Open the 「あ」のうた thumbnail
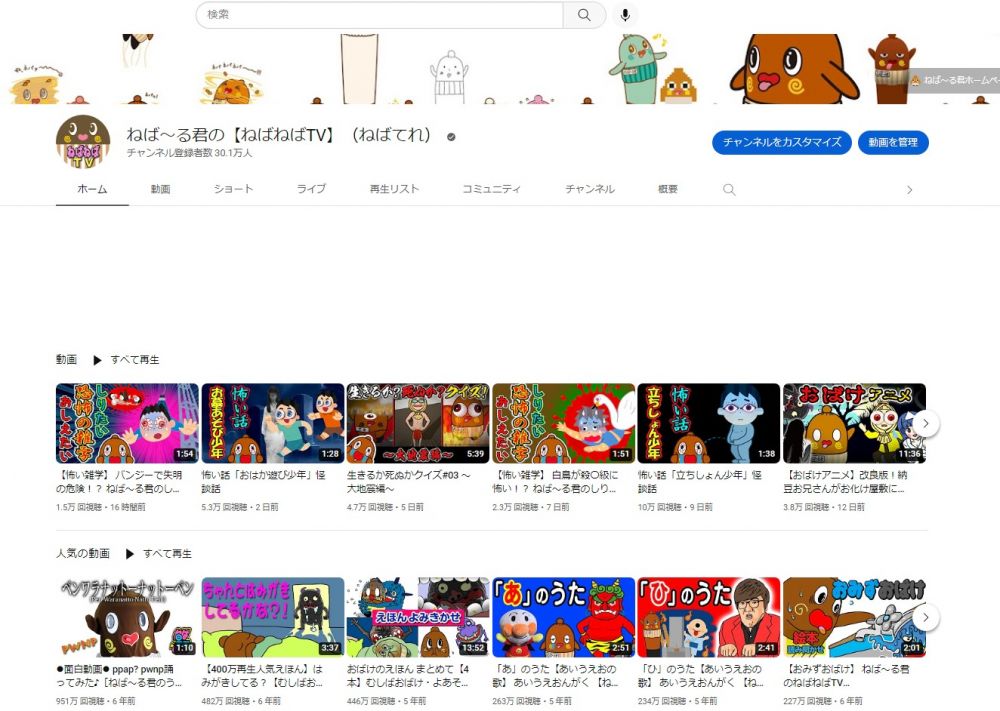1000x711 pixels. point(564,617)
